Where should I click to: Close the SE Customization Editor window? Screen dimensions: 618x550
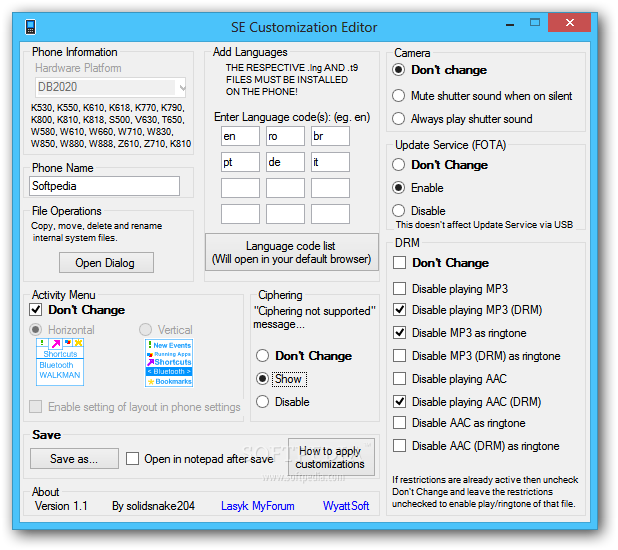pyautogui.click(x=569, y=23)
